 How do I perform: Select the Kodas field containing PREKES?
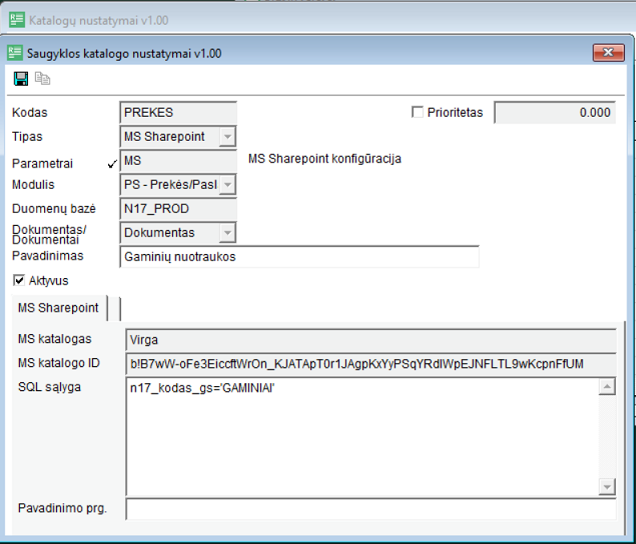coord(178,113)
